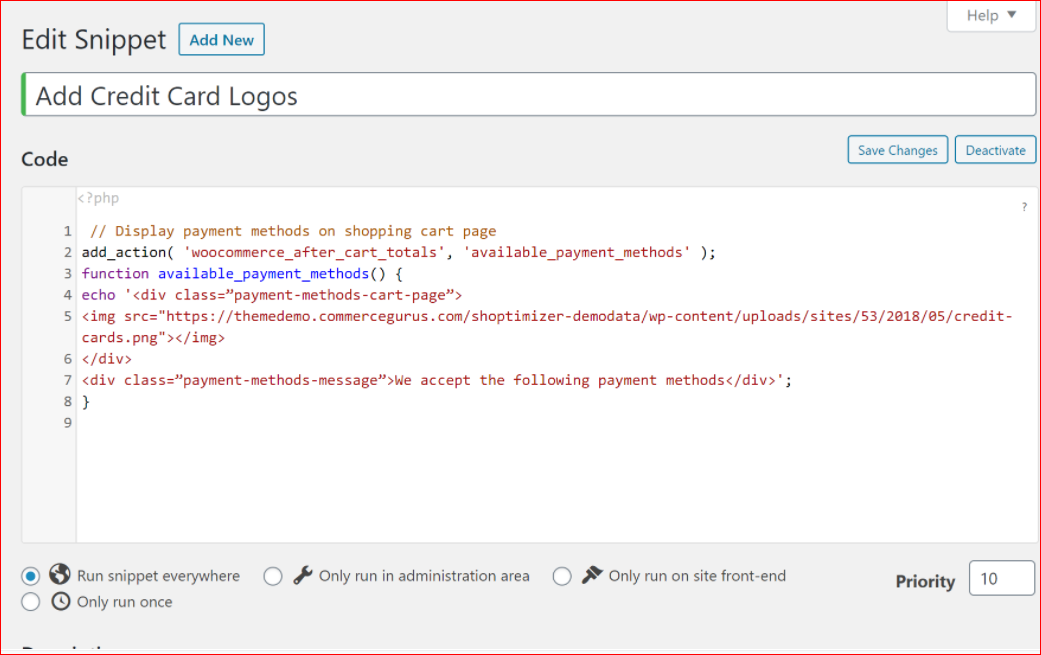Focus the snippet title field Add Credit Card Logos

[x=528, y=96]
